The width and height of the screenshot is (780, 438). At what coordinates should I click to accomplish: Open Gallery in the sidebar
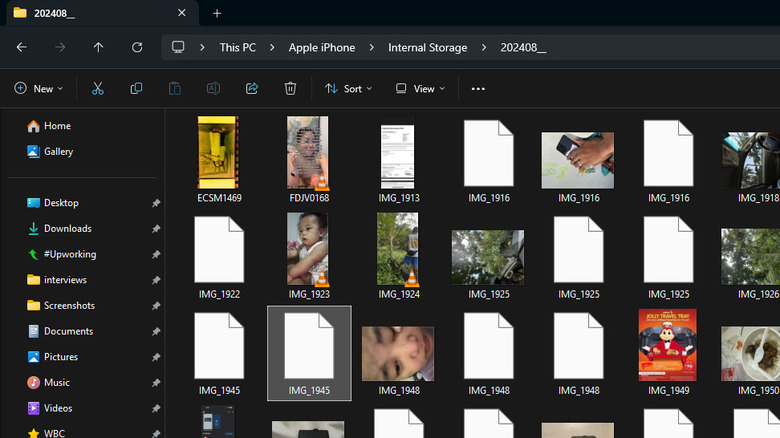click(x=58, y=152)
